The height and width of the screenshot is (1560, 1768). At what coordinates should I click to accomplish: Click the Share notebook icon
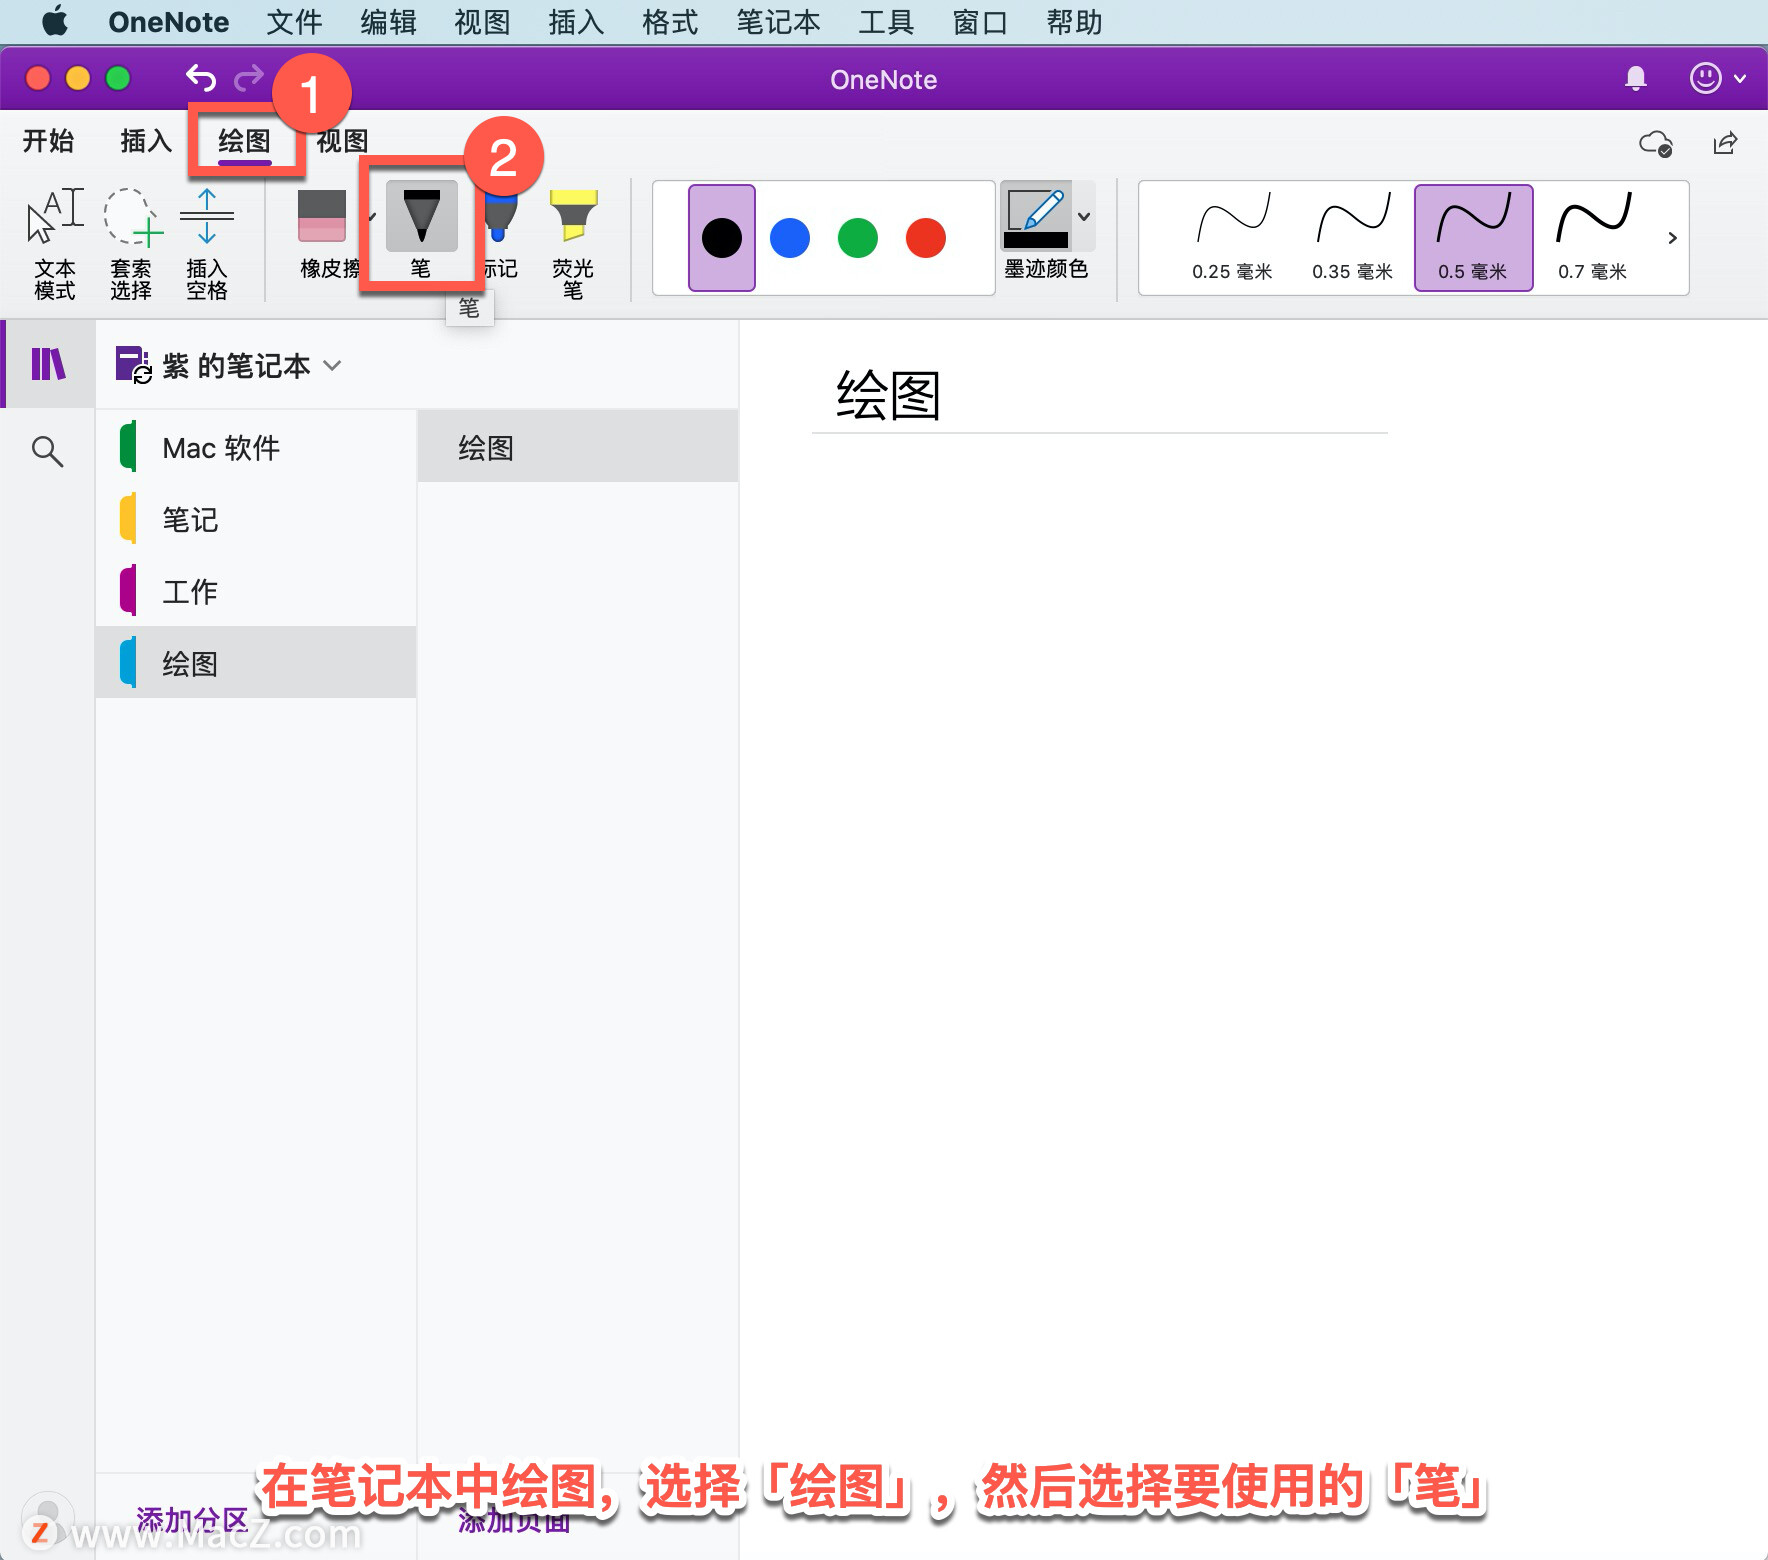point(1726,143)
